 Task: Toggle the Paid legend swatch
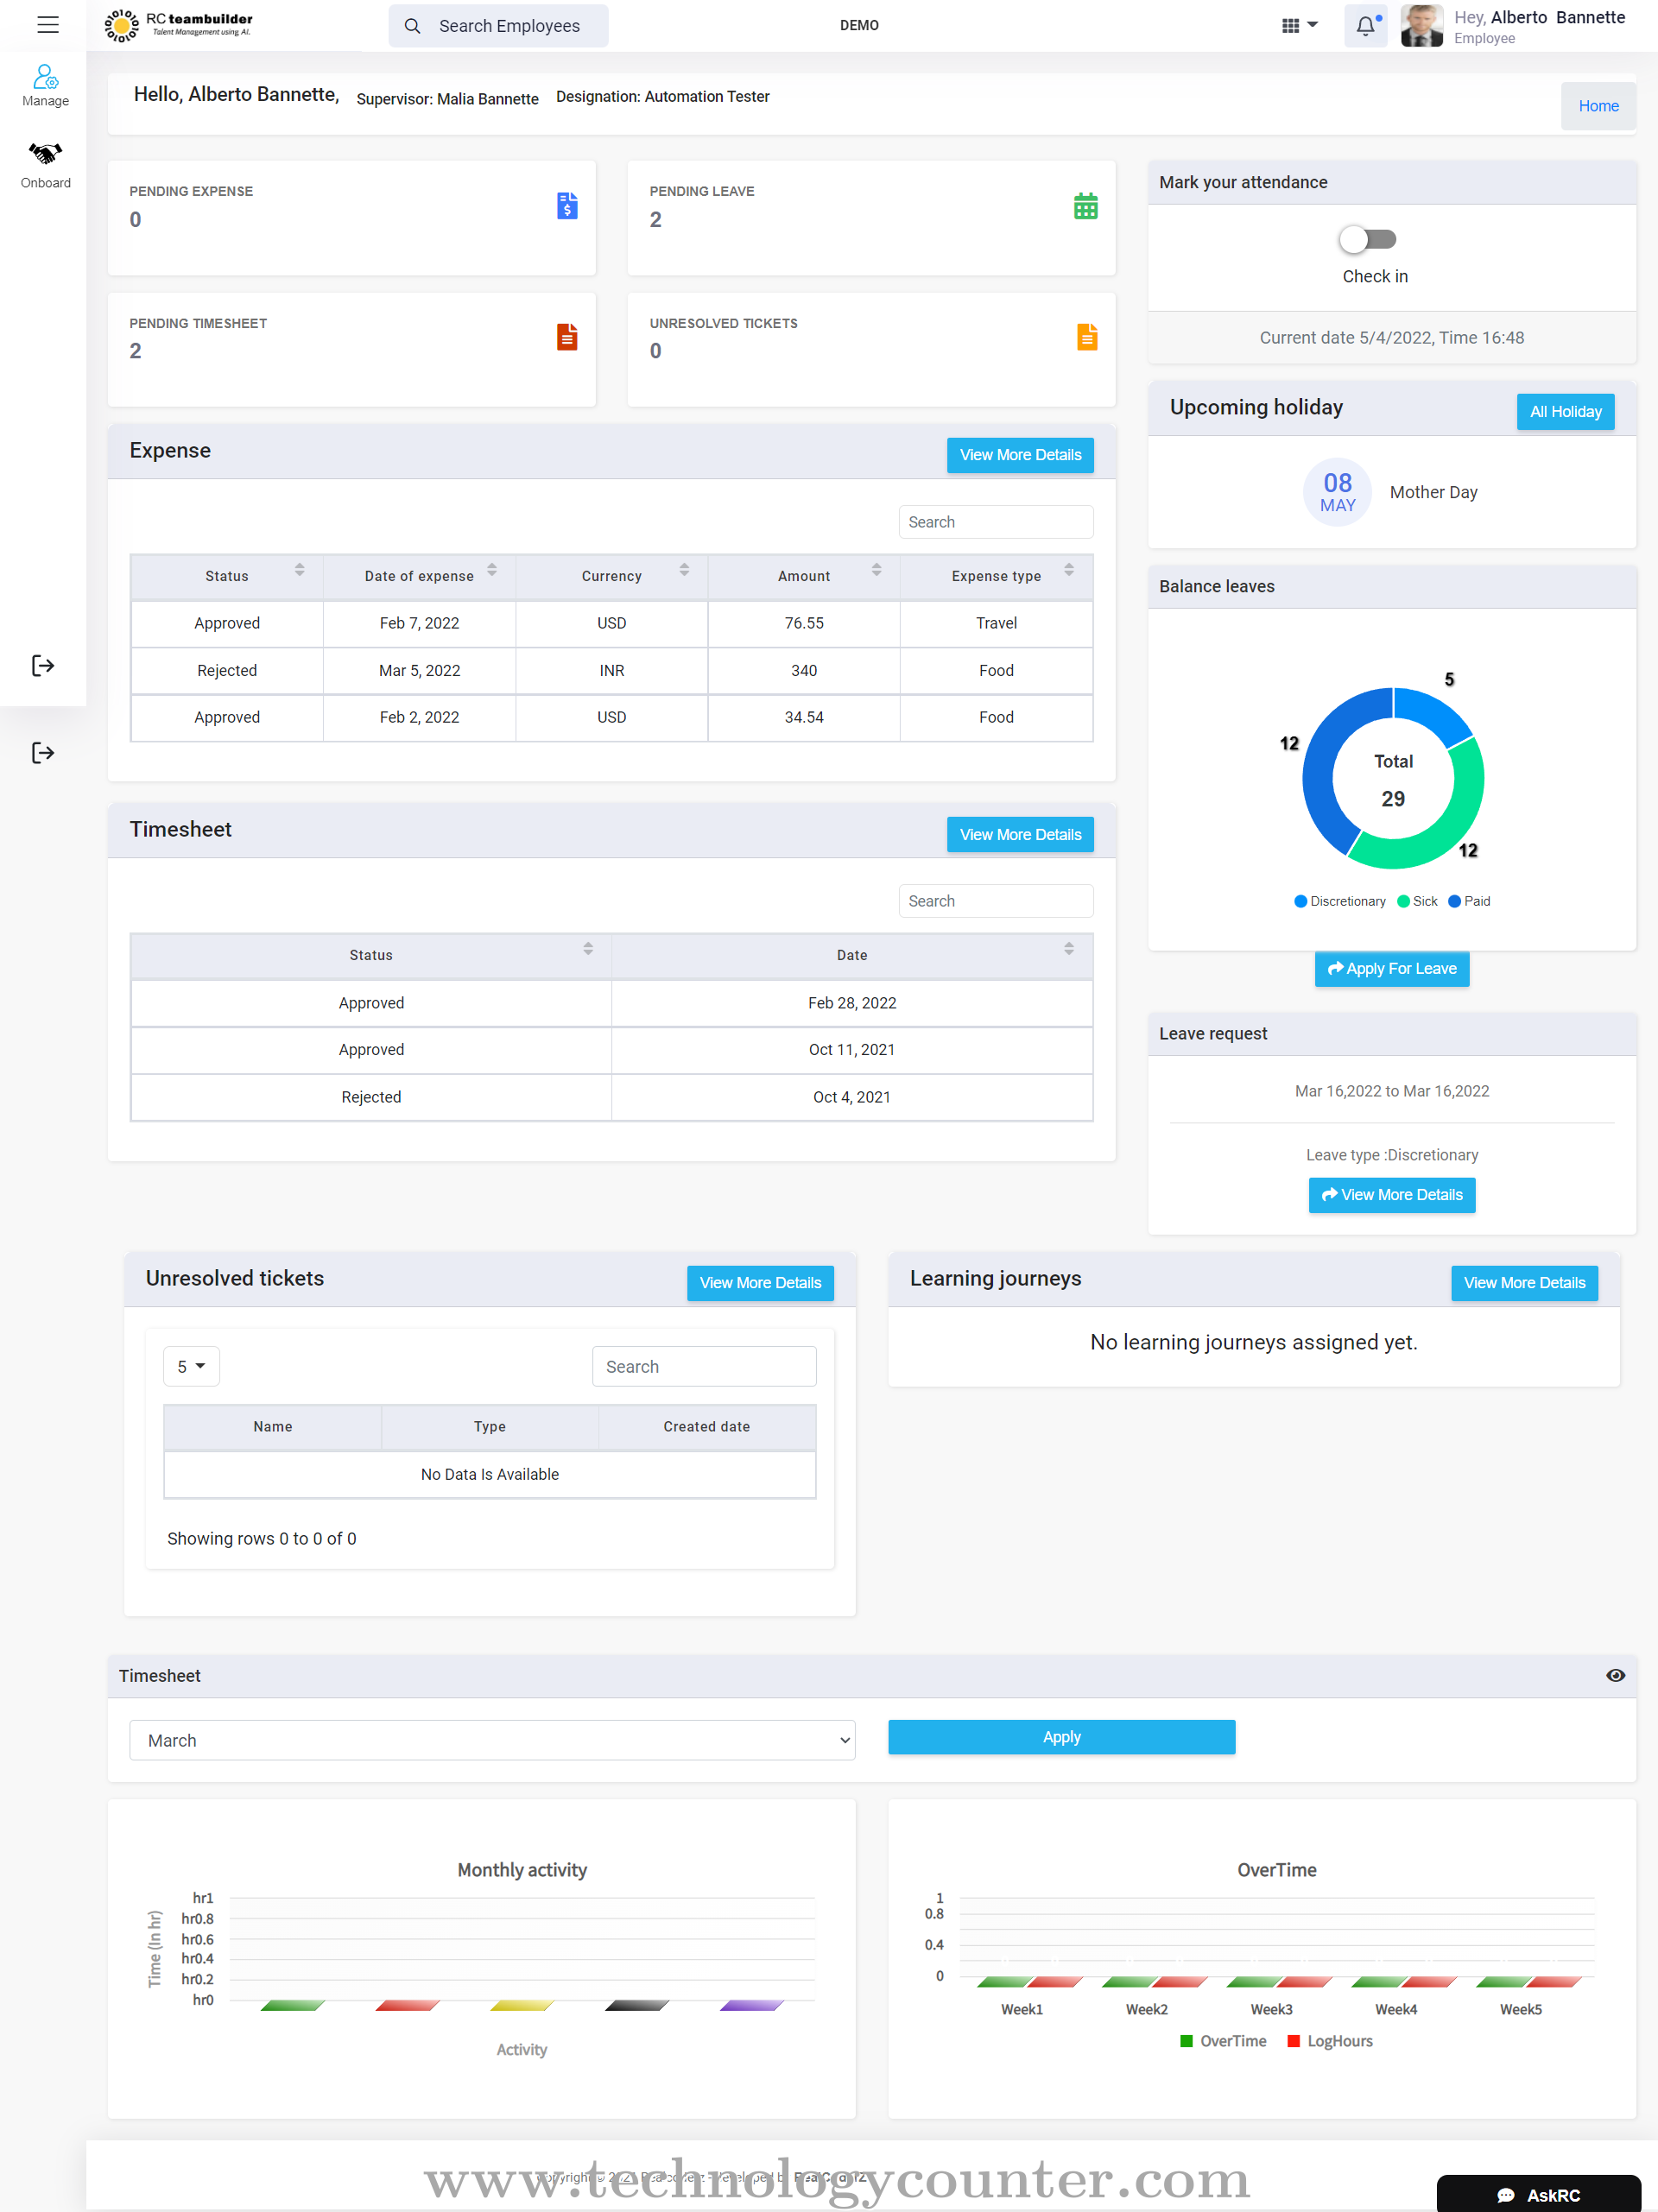pos(1455,901)
